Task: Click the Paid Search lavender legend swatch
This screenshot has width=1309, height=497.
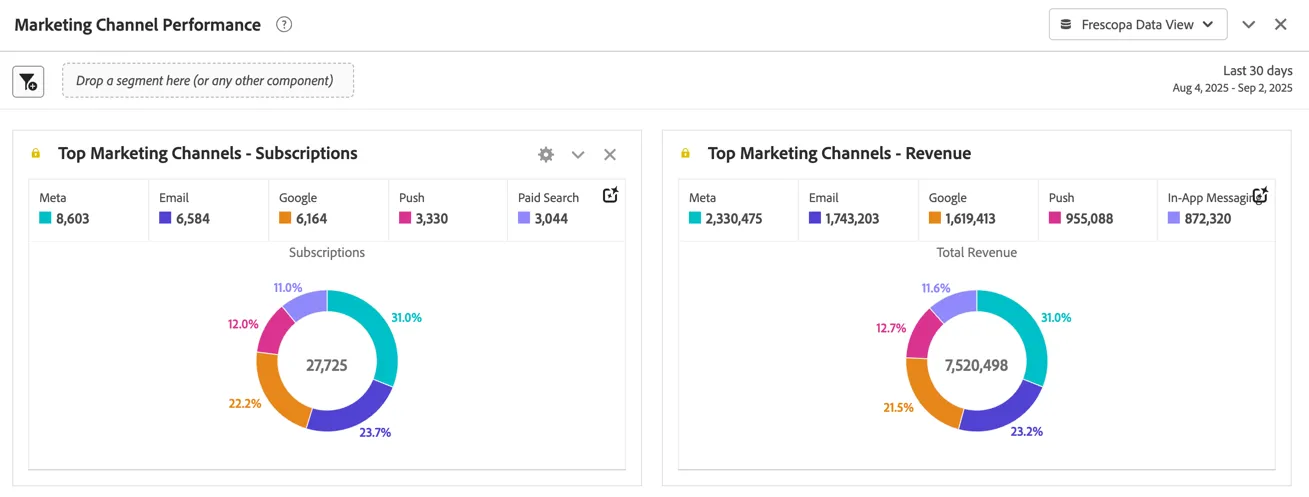Action: pos(524,218)
